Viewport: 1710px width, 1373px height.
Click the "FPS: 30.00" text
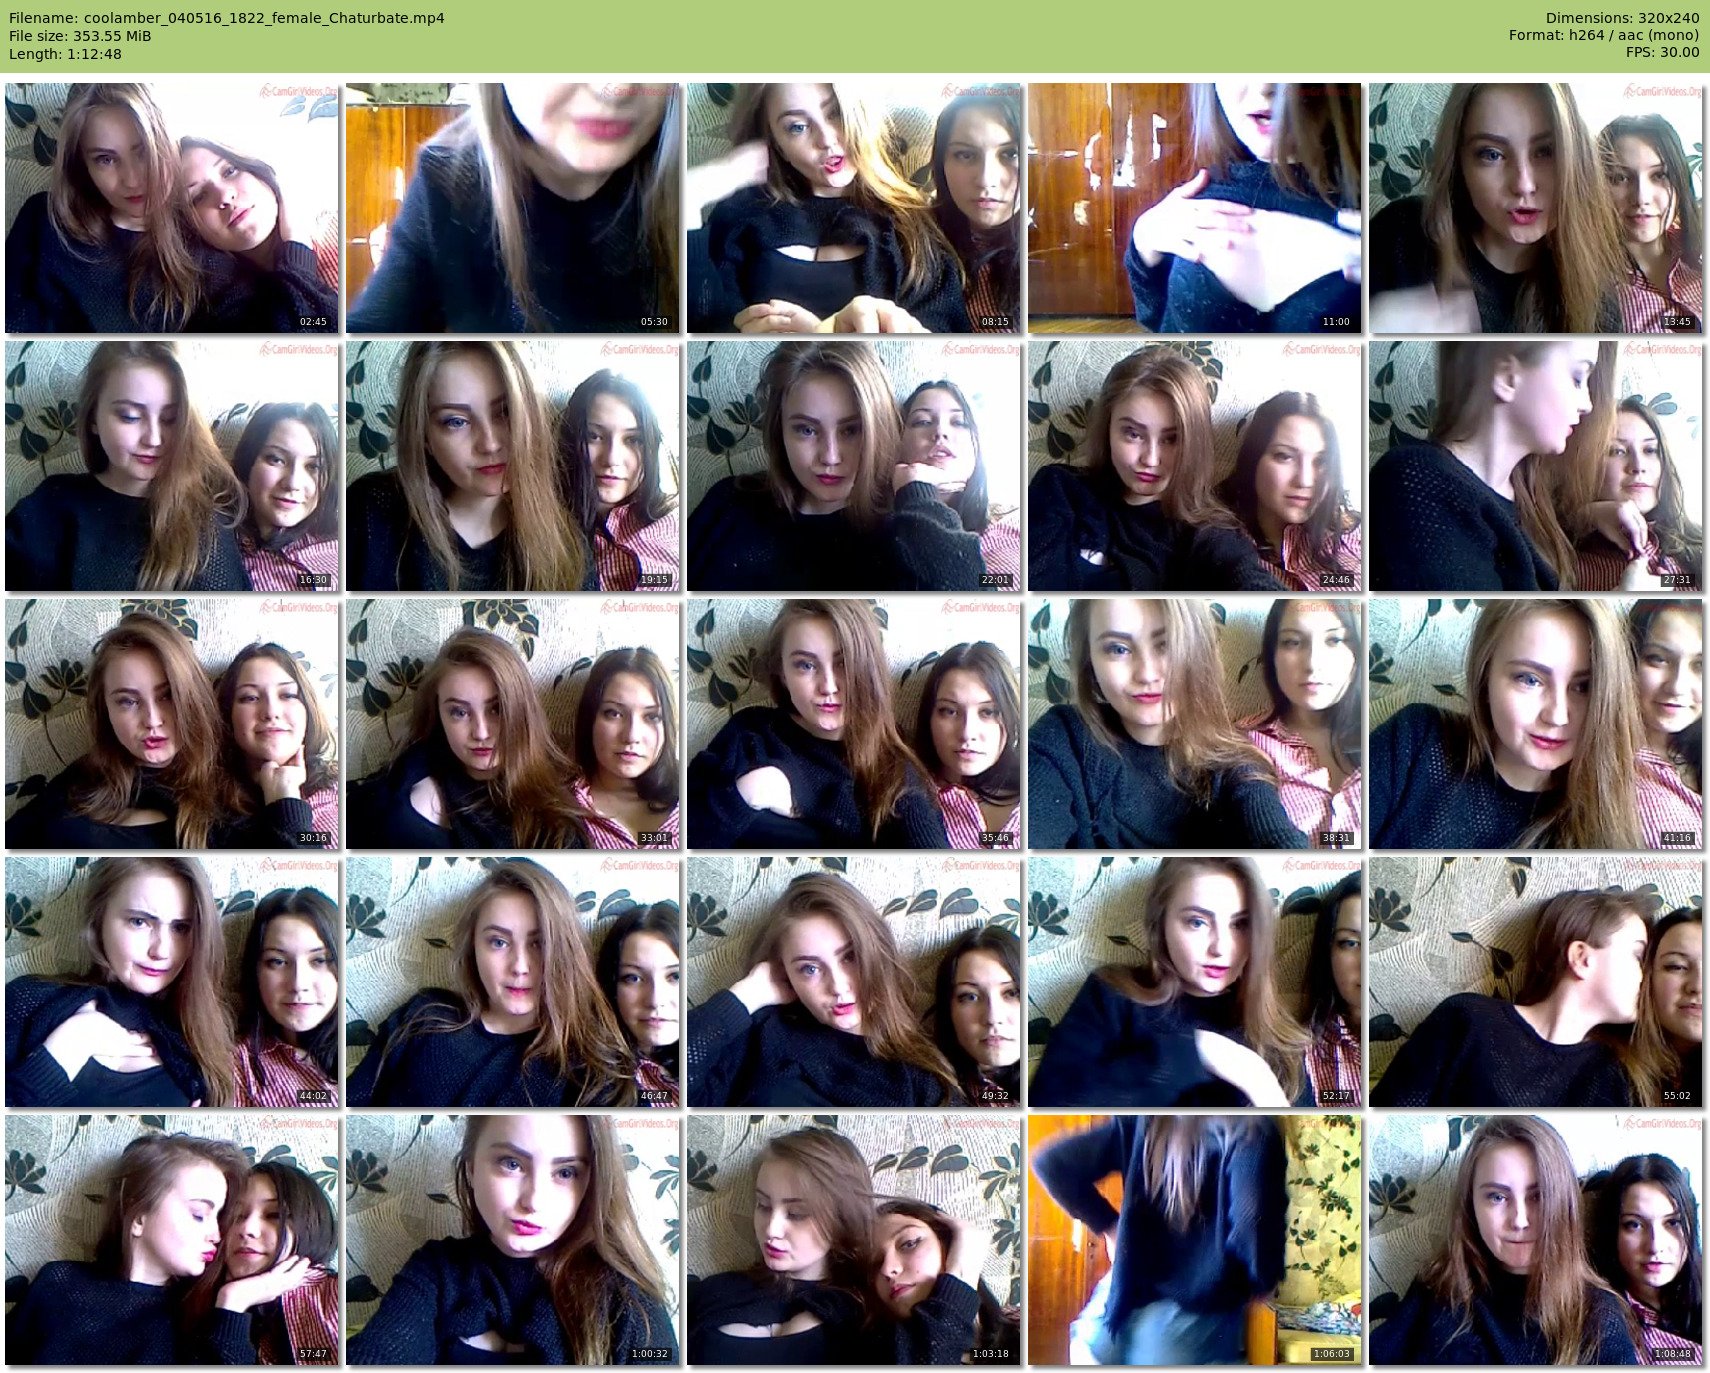point(1662,54)
